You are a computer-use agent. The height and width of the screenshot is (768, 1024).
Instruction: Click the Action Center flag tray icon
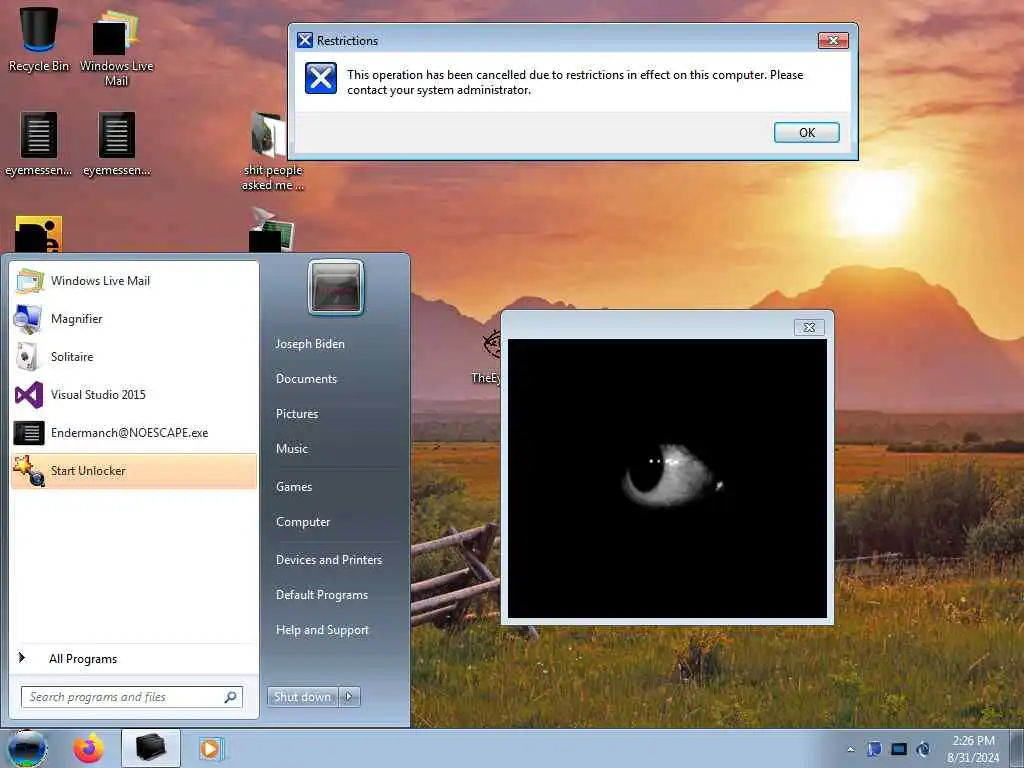[x=874, y=749]
